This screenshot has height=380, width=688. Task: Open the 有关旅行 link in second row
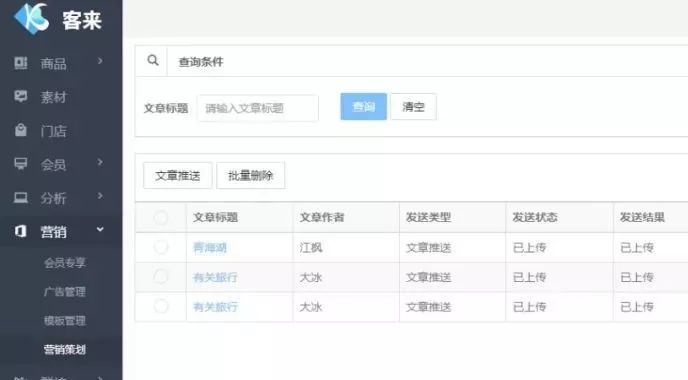point(215,277)
